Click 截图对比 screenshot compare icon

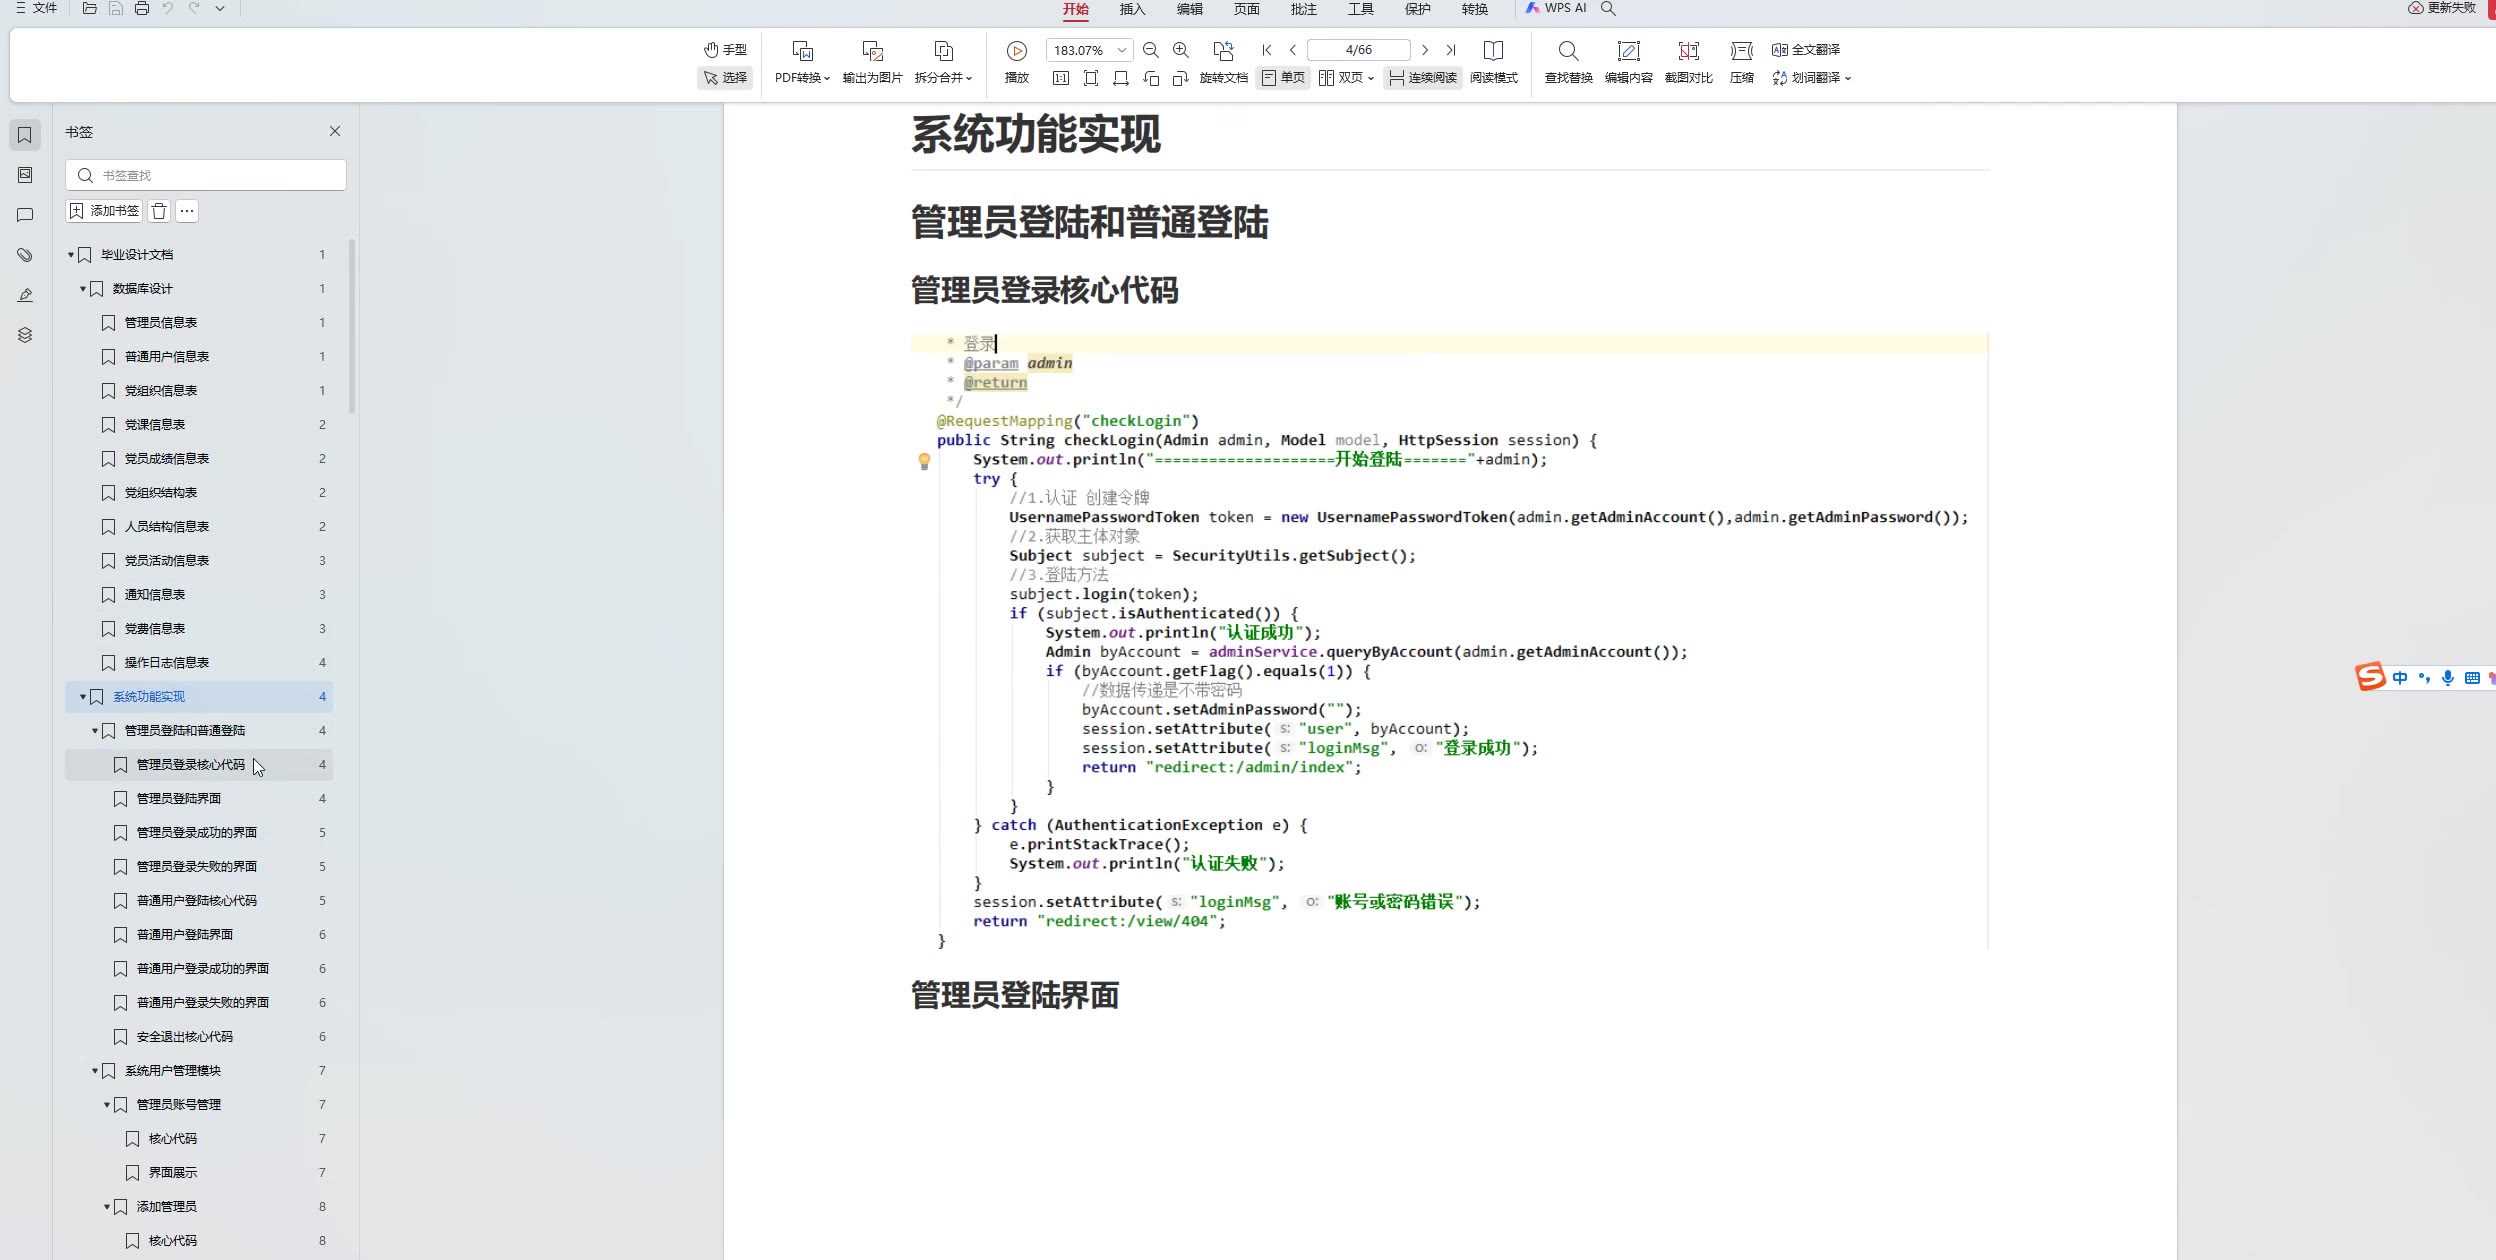1688,51
